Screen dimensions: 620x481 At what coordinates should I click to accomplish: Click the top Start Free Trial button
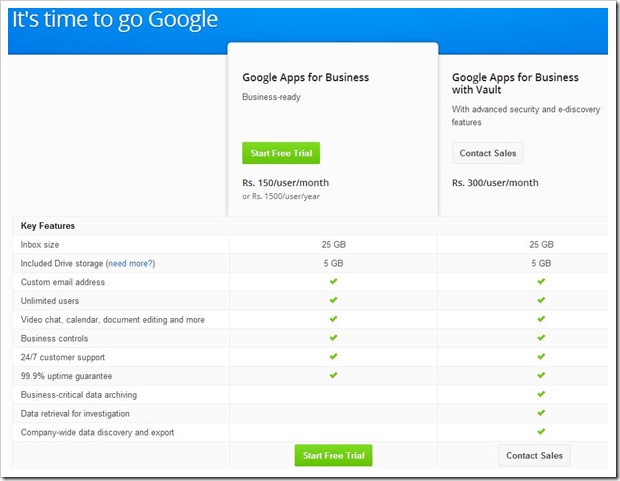(x=281, y=153)
